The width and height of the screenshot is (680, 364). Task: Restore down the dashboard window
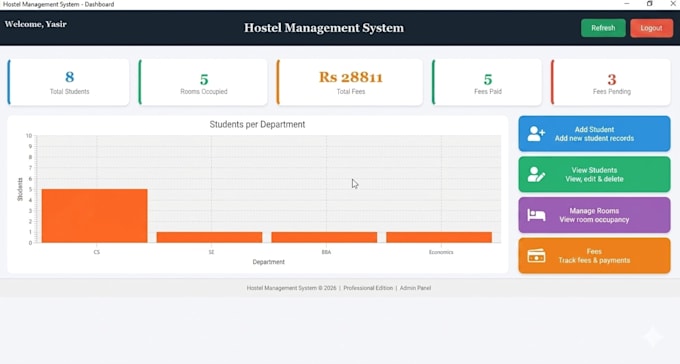[x=650, y=4]
